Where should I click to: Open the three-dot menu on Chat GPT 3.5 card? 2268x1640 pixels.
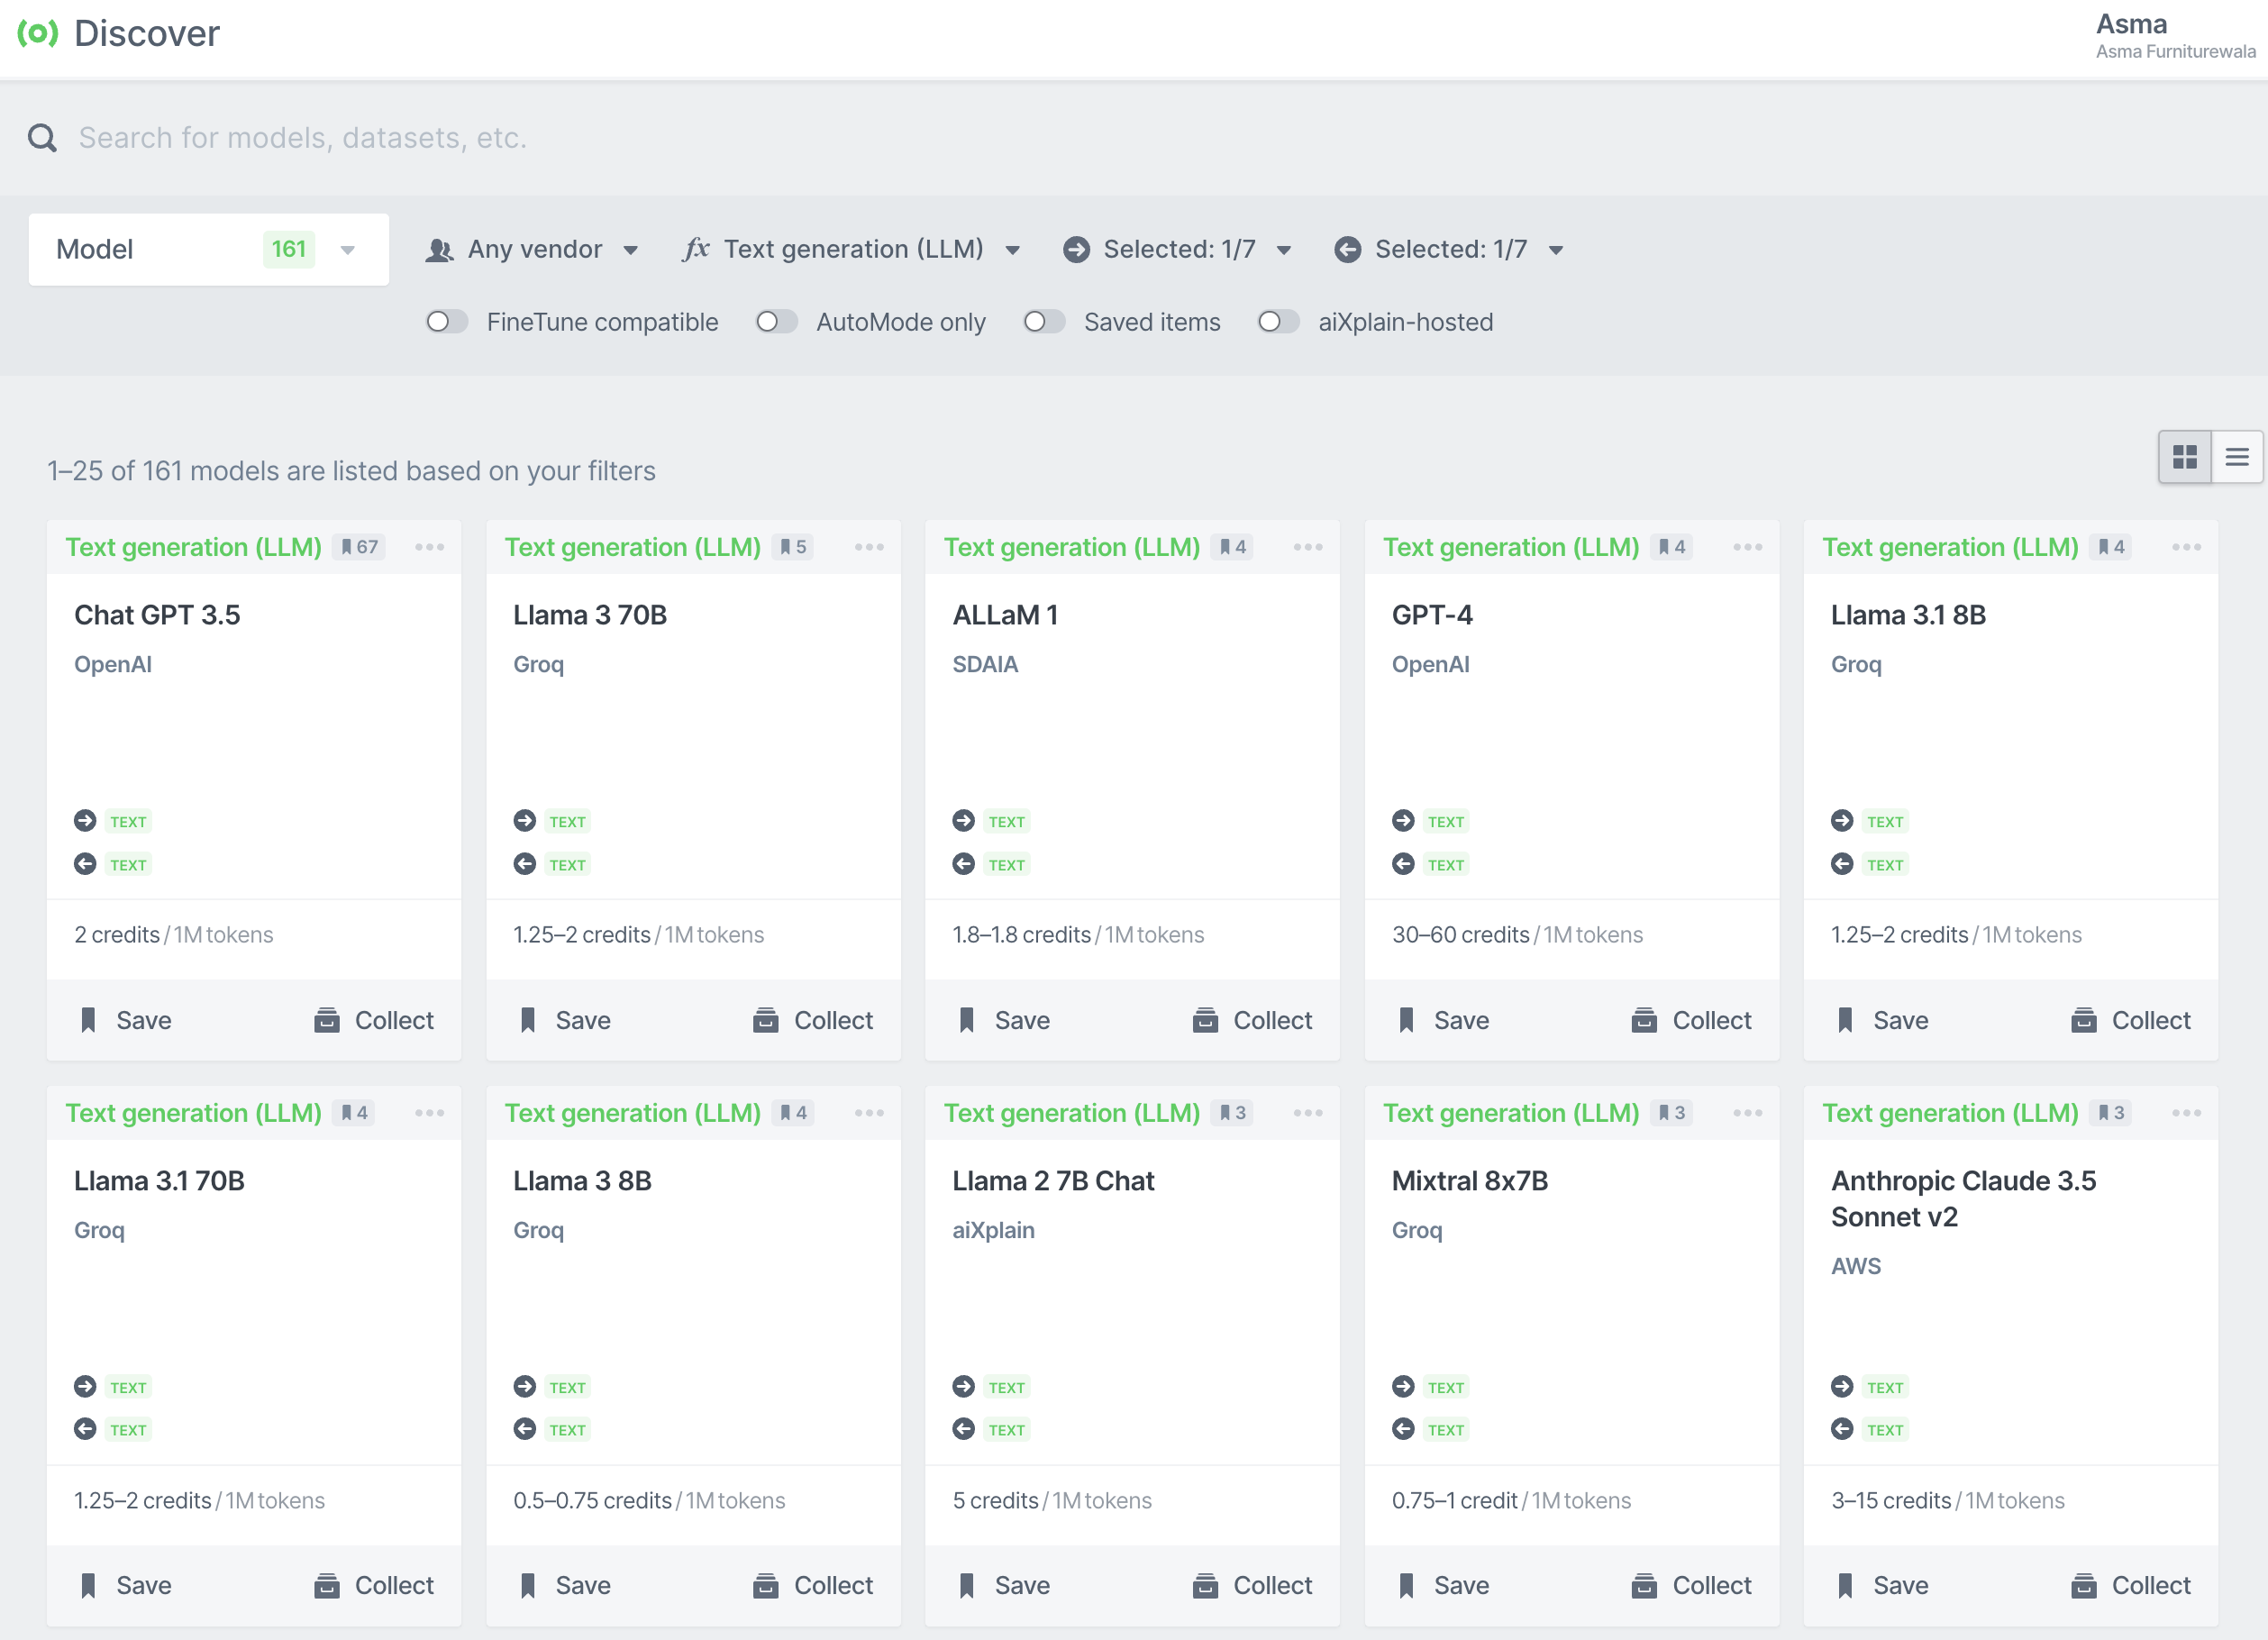[430, 547]
